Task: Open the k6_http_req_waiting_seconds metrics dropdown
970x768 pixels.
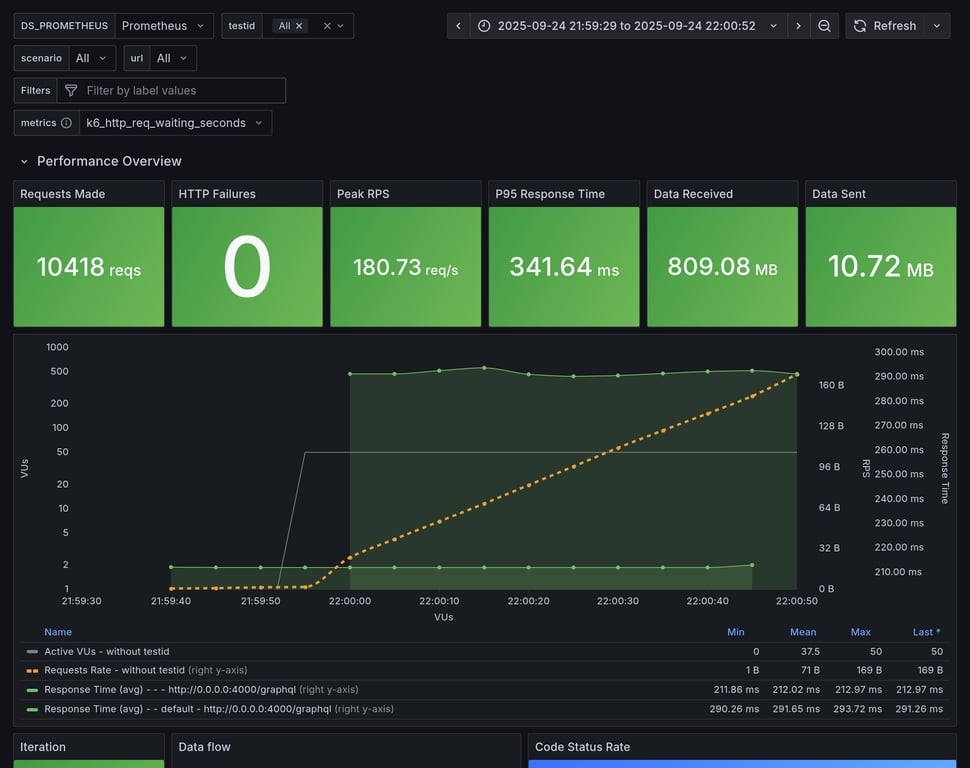Action: (x=175, y=123)
